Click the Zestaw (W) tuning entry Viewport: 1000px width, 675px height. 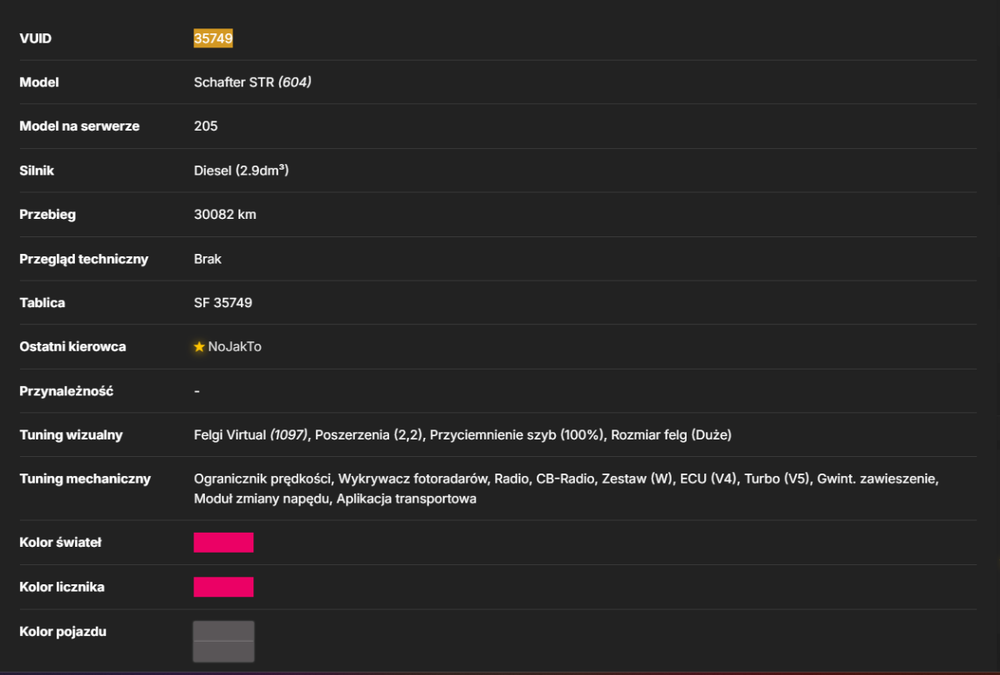(x=637, y=479)
